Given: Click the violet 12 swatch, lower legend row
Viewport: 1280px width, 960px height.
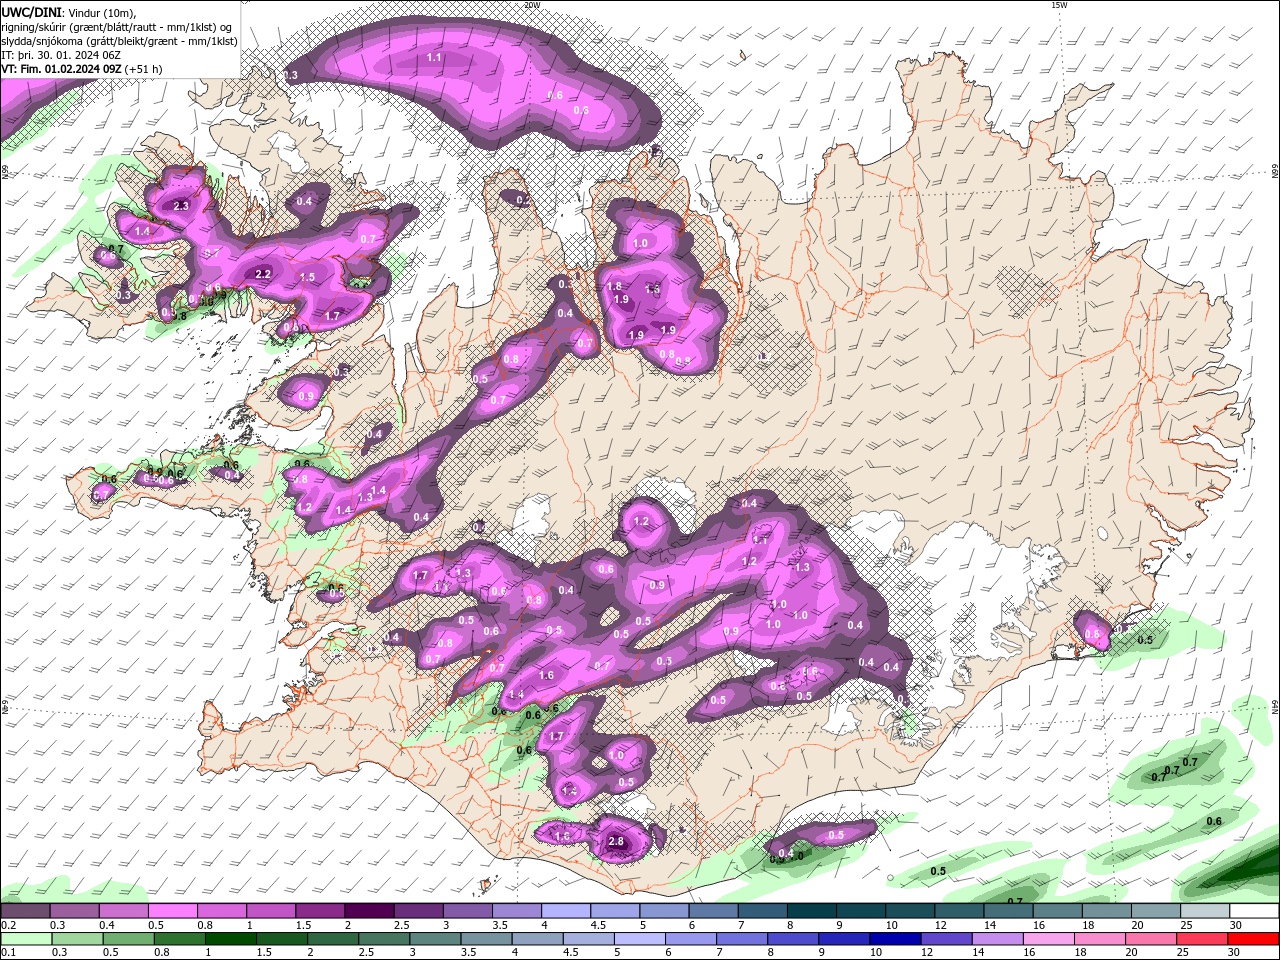Looking at the screenshot, I should click(x=944, y=939).
